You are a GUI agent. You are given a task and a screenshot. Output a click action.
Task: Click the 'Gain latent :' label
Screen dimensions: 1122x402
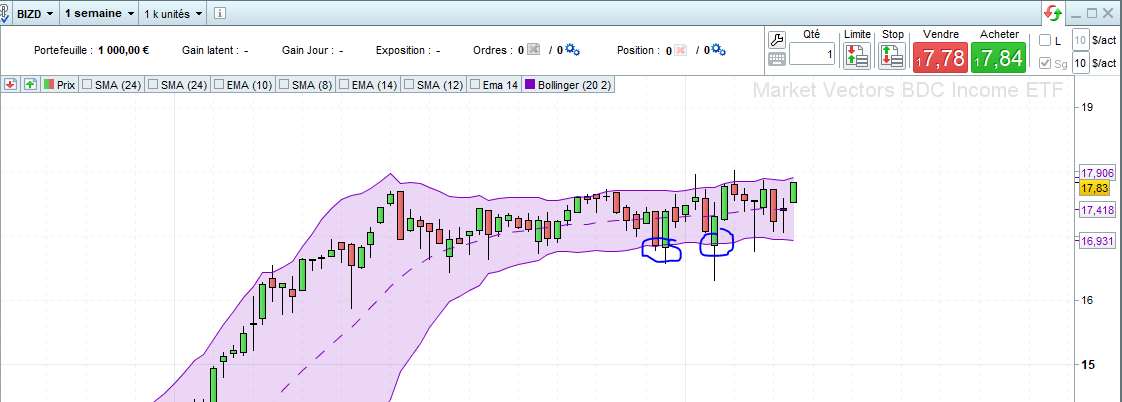coord(211,50)
